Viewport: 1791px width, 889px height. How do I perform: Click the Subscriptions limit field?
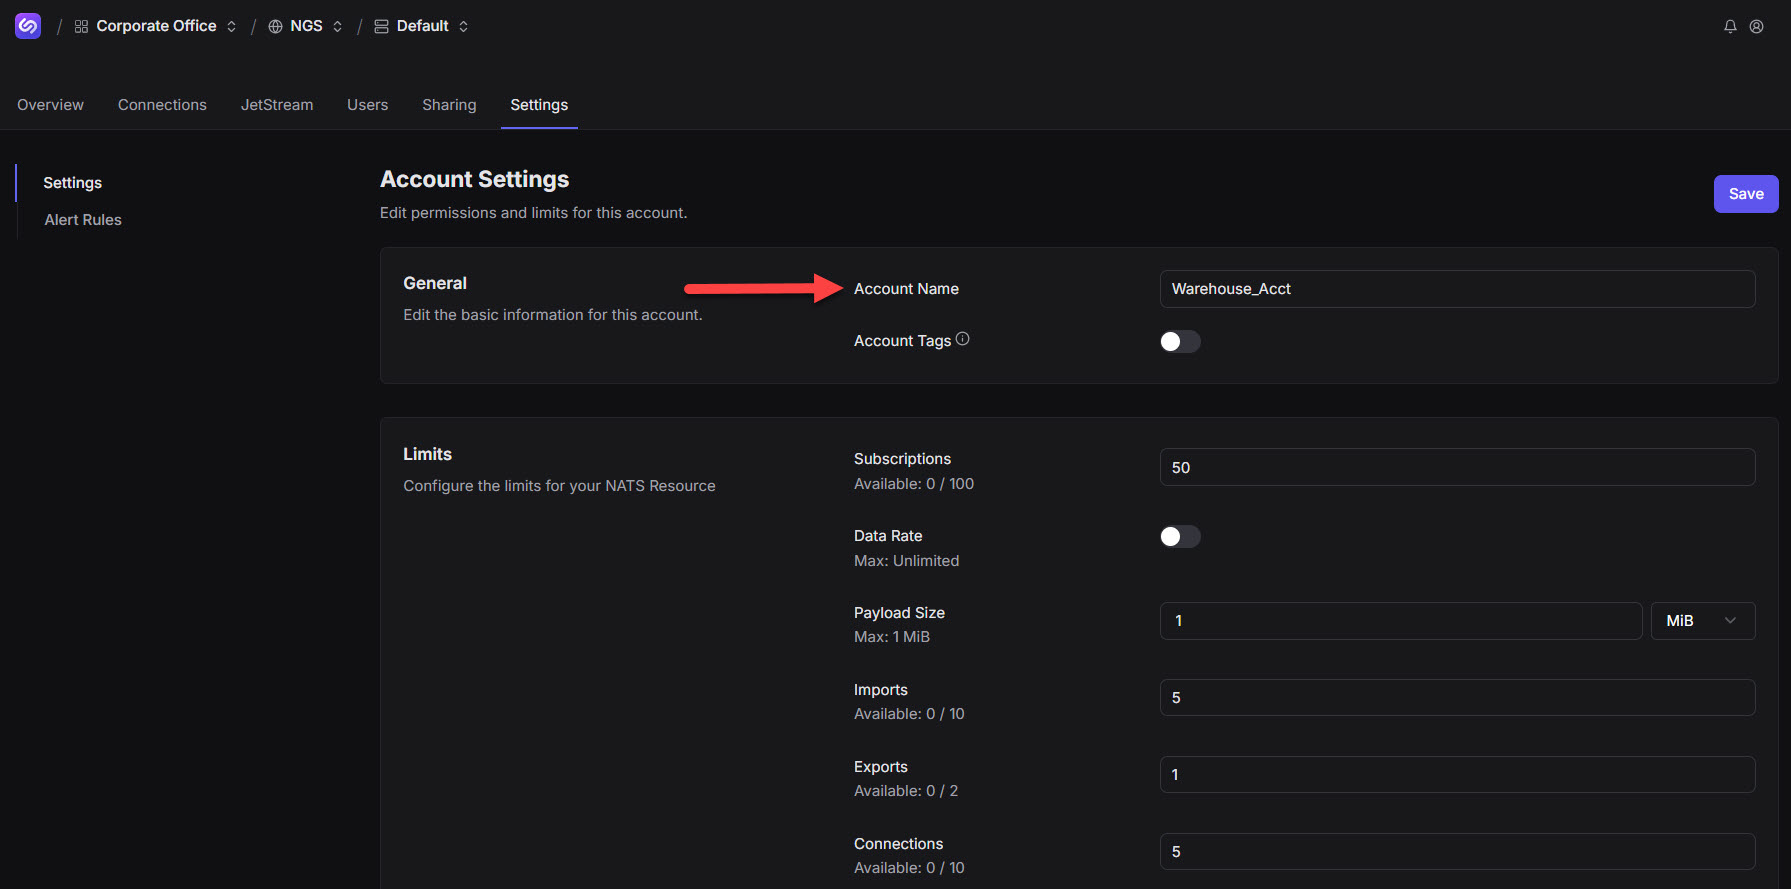click(1457, 467)
